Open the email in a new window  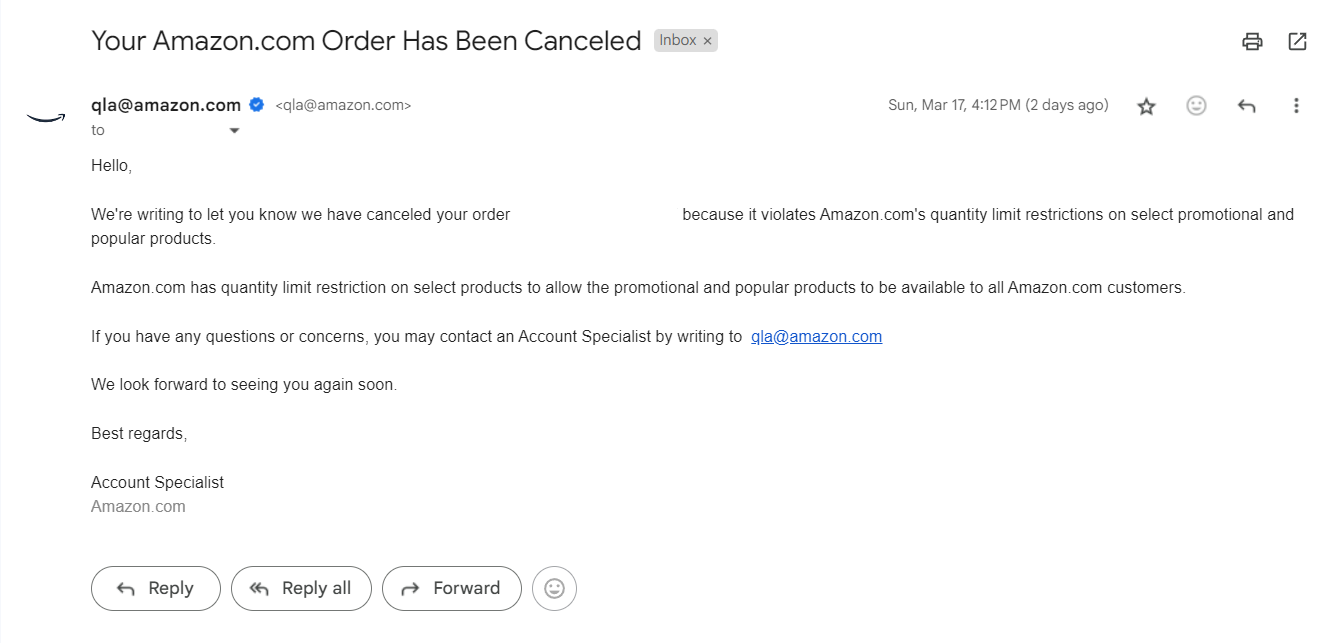coord(1297,41)
